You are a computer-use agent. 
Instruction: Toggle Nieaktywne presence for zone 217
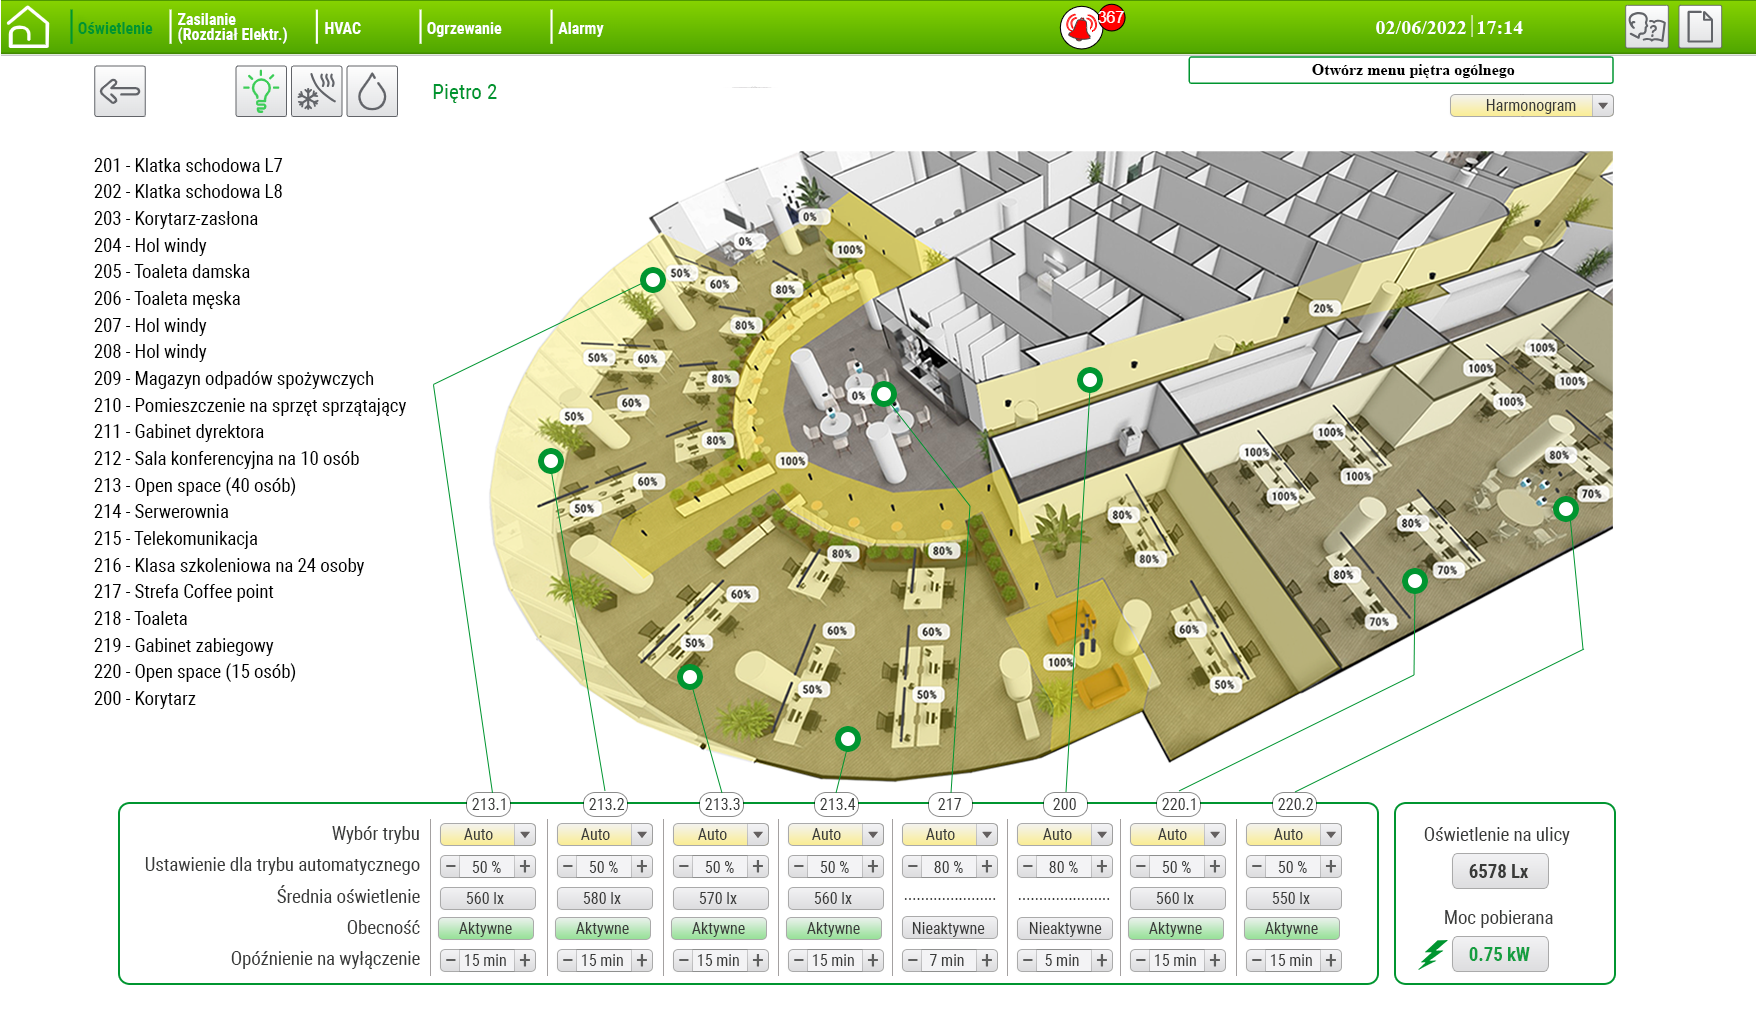pyautogui.click(x=949, y=929)
